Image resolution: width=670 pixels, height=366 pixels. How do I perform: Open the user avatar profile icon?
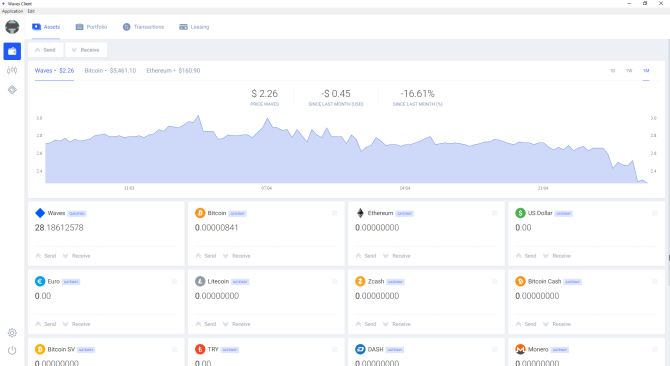coord(12,27)
